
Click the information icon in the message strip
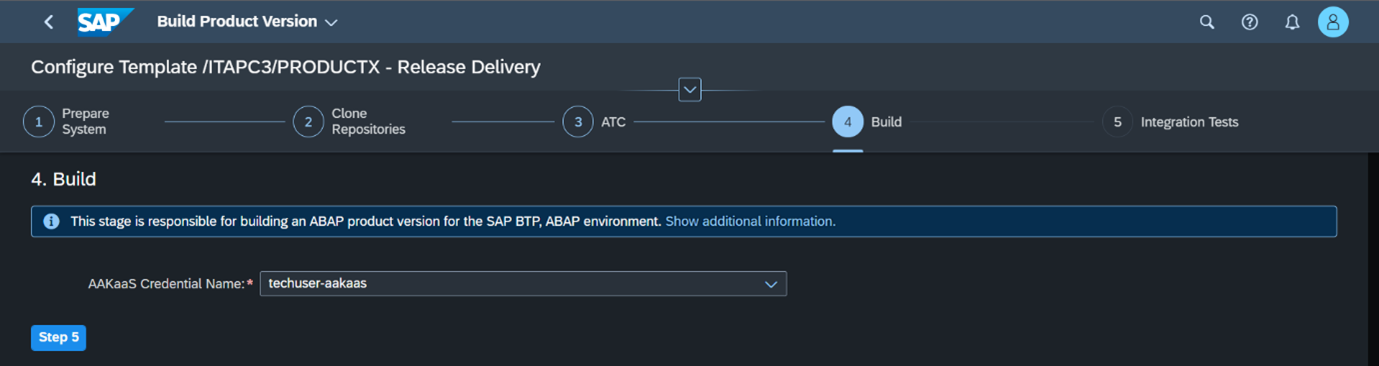point(51,221)
